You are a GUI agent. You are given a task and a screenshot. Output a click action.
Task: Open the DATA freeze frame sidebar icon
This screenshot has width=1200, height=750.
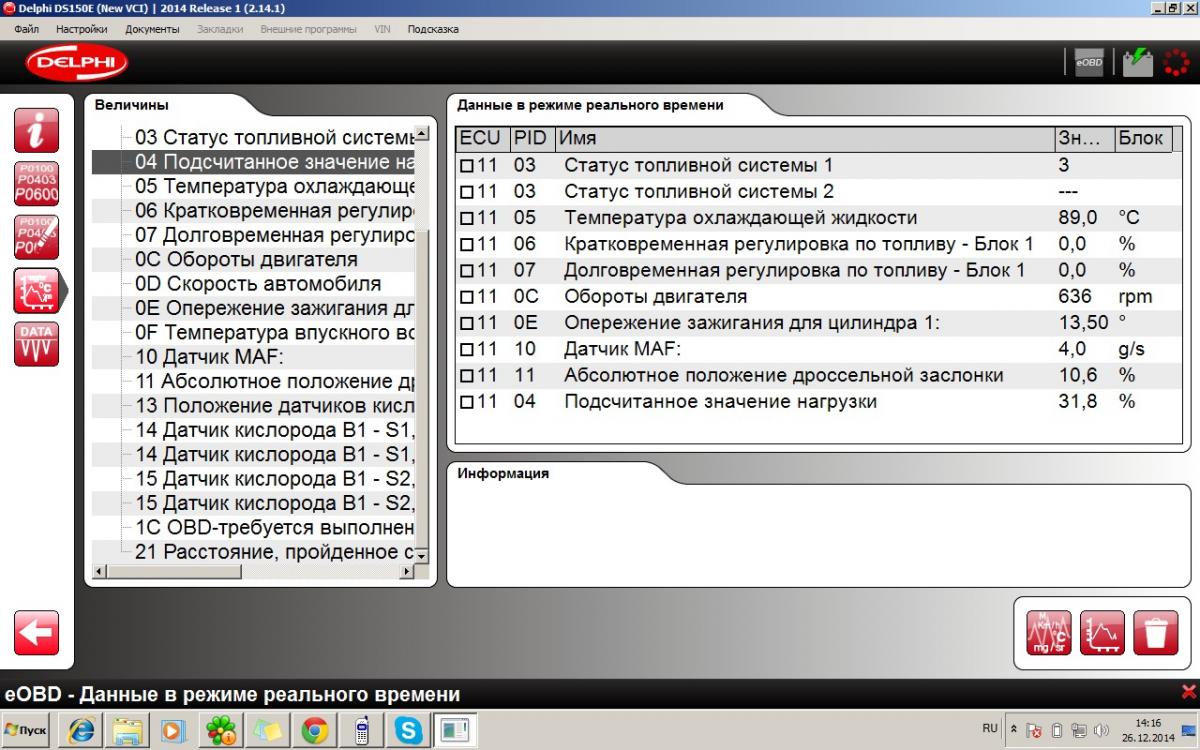(36, 345)
